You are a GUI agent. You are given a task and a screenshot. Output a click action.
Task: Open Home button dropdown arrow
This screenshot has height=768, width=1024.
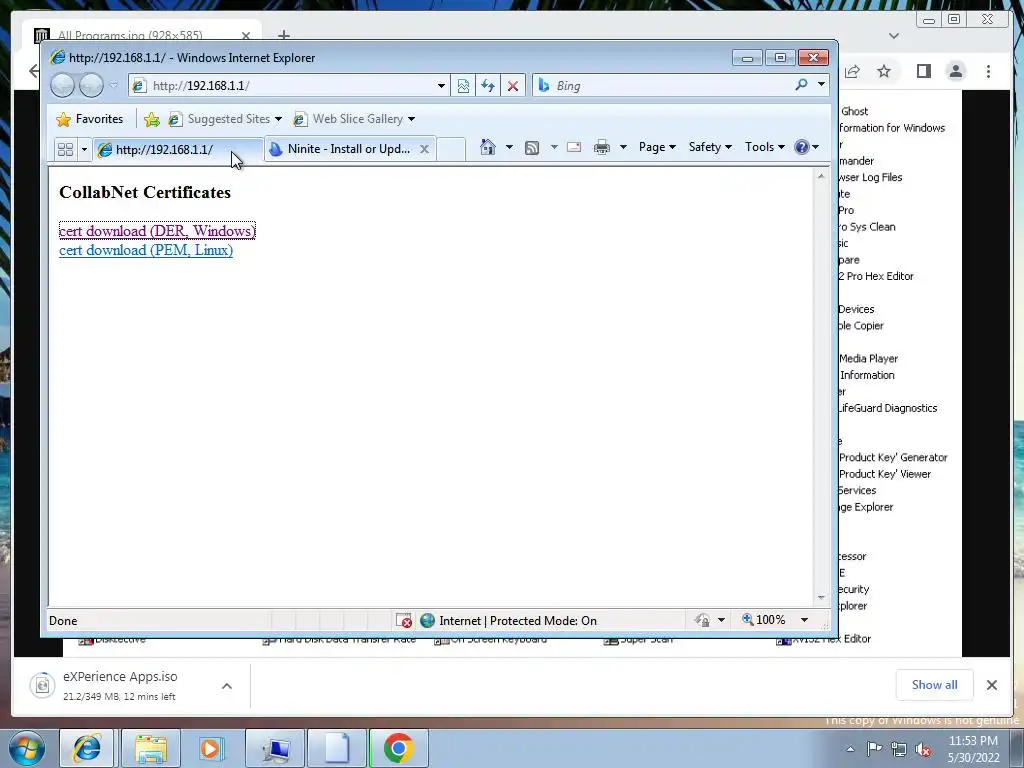509,147
